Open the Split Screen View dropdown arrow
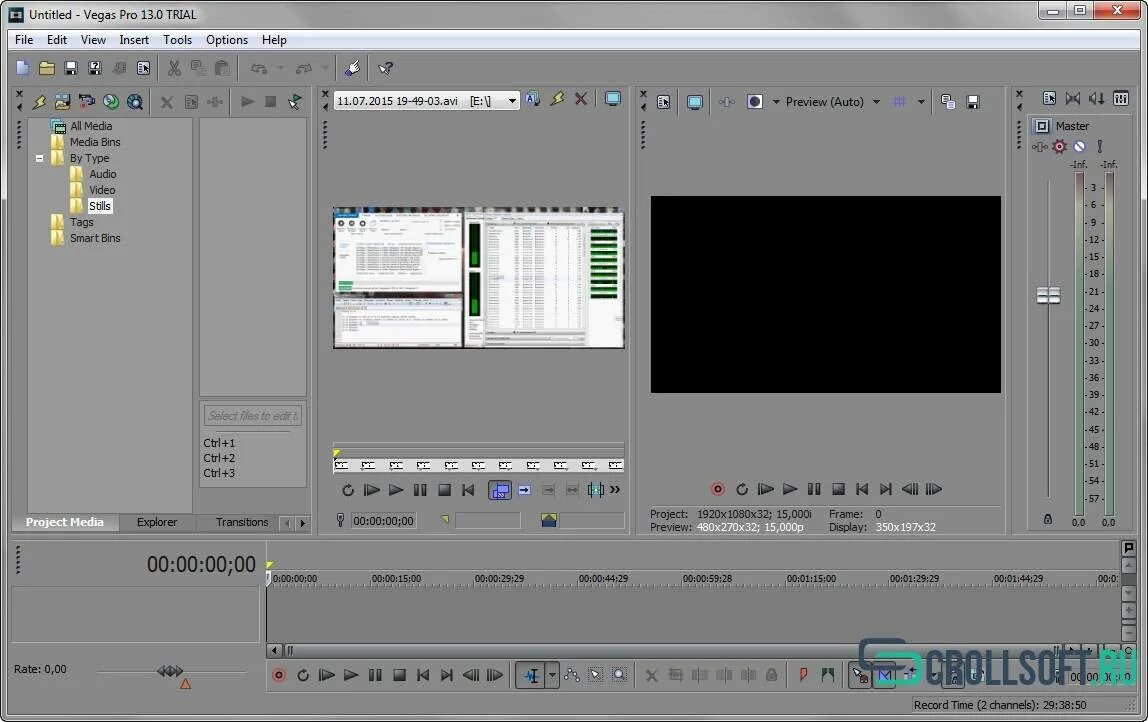Viewport: 1148px width, 722px height. pos(776,102)
